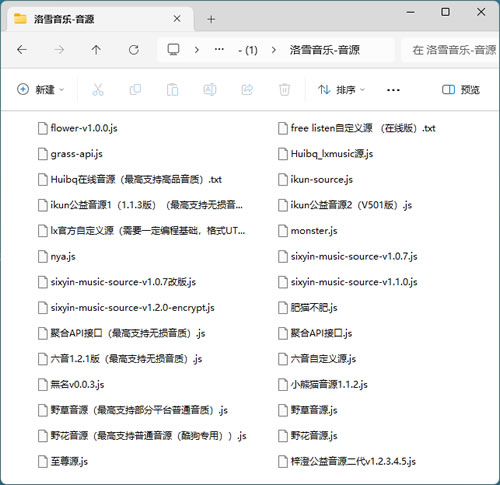Click file icon beside nya.js
Image resolution: width=500 pixels, height=485 pixels.
point(43,256)
